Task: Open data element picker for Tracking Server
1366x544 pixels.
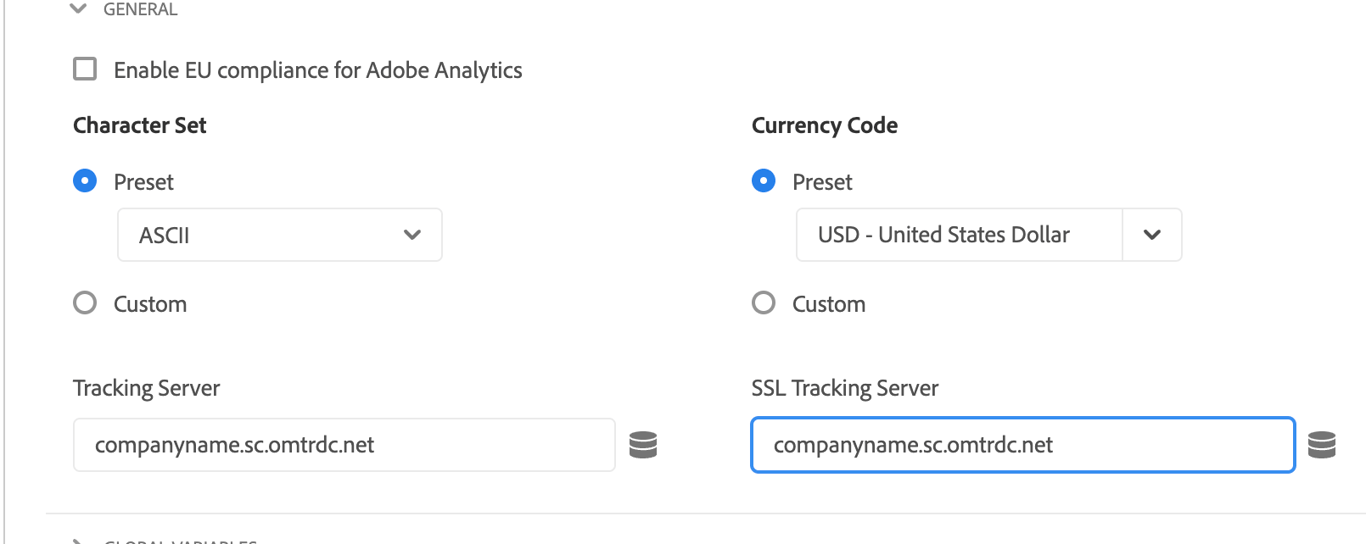Action: [x=642, y=445]
